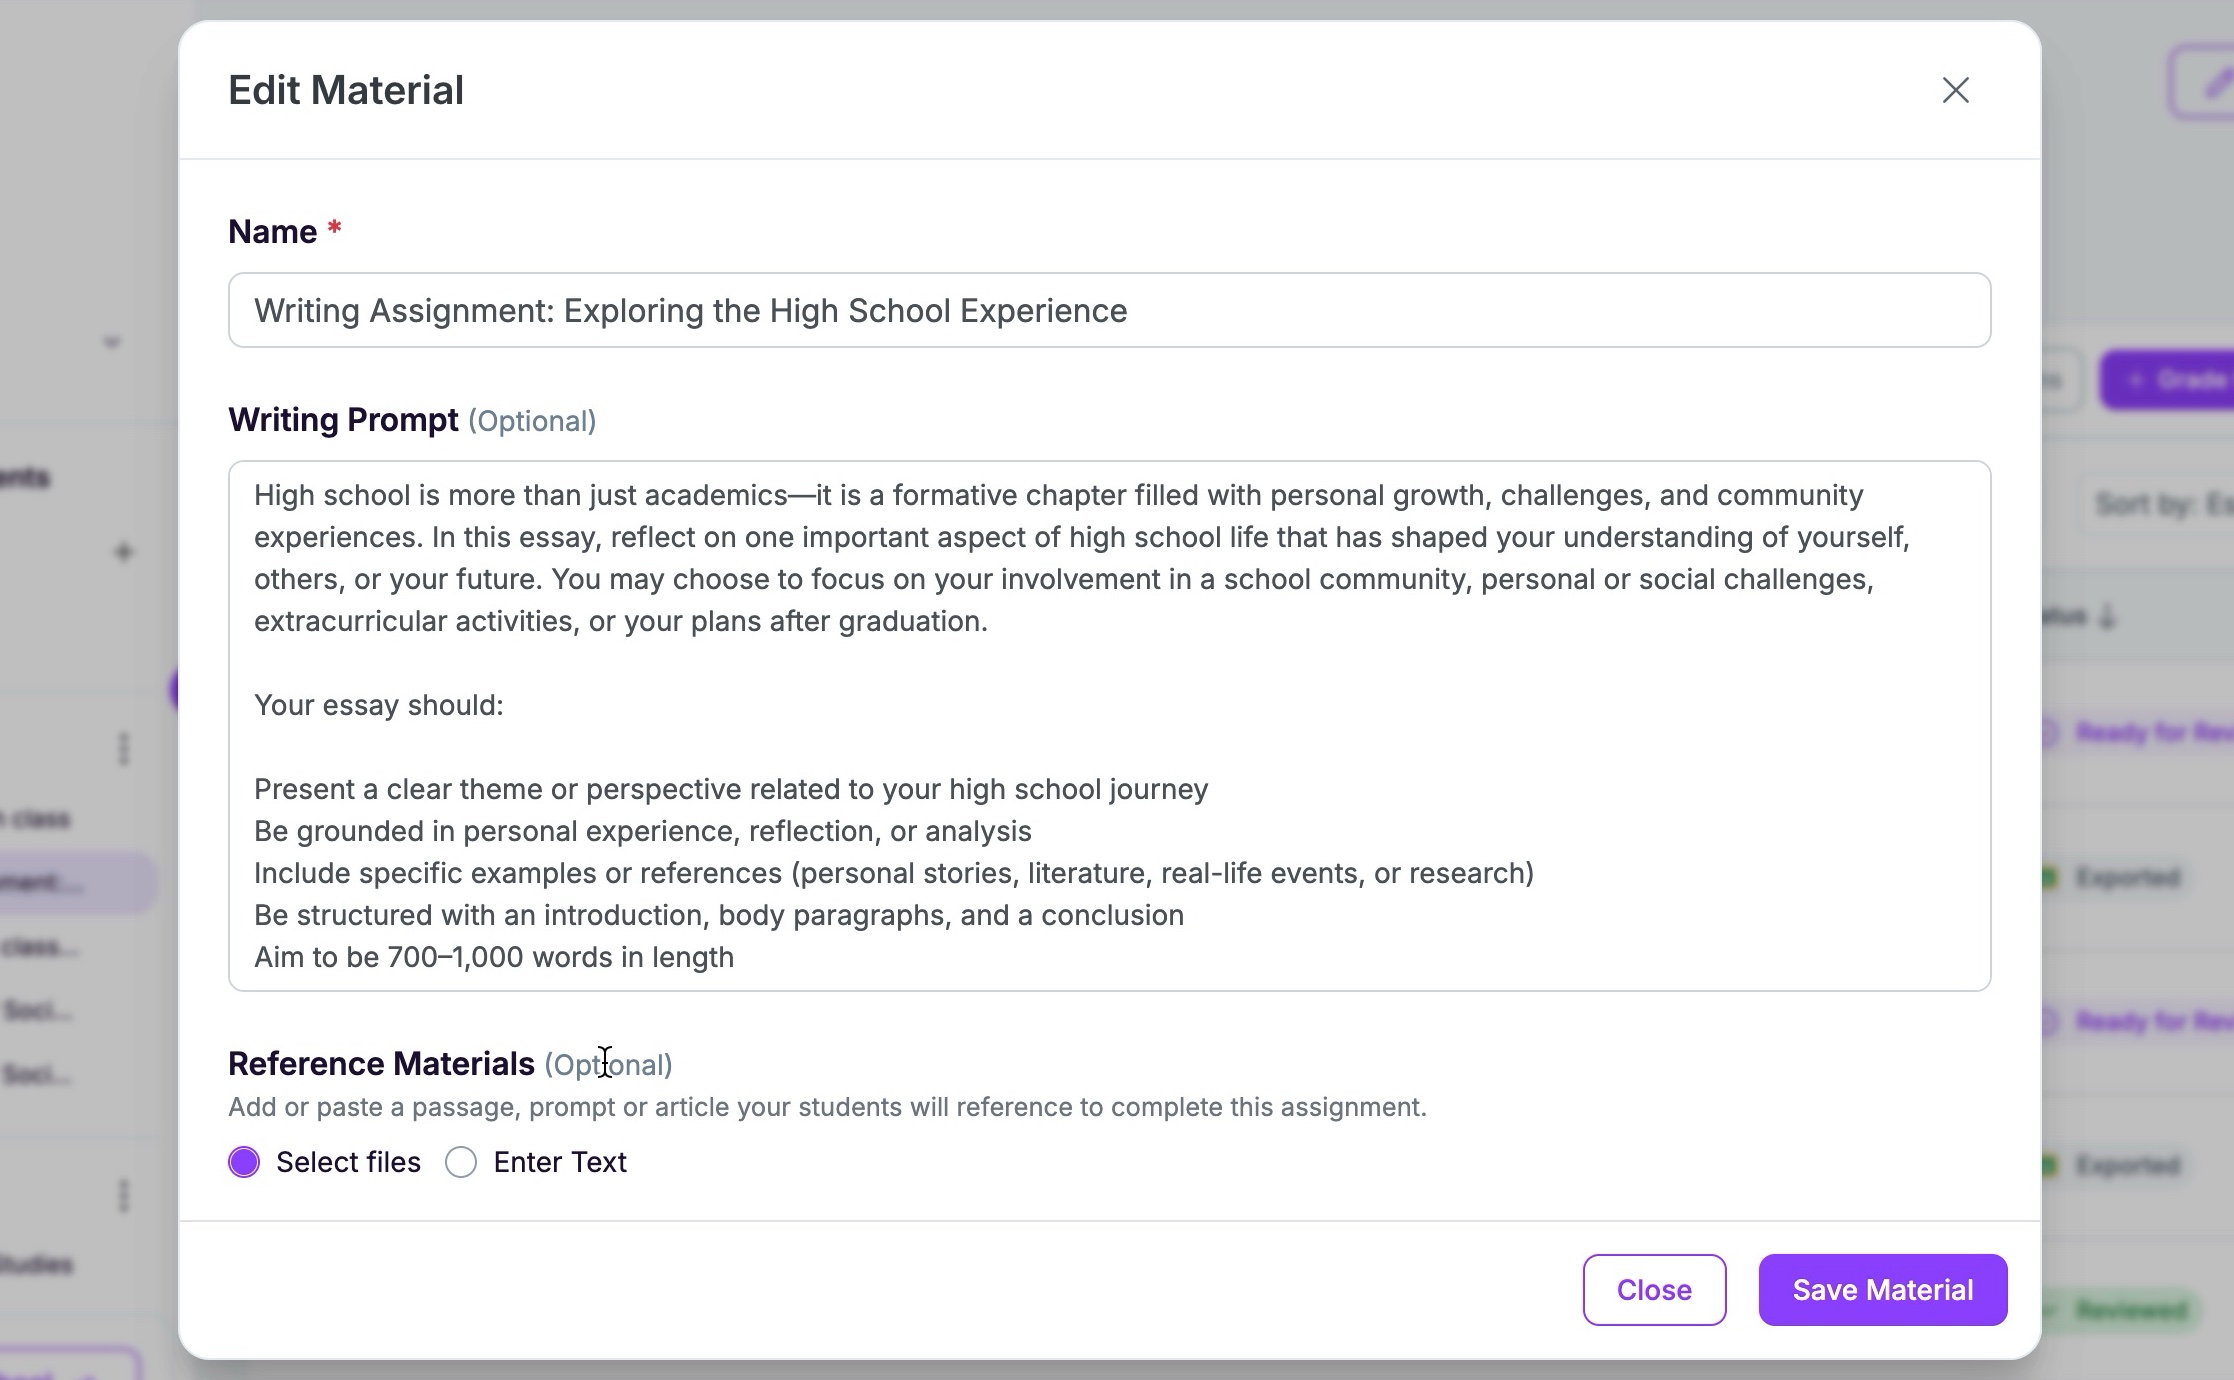Open the 'Sort by' dropdown
Screen dimensions: 2234x1380
(2160, 503)
